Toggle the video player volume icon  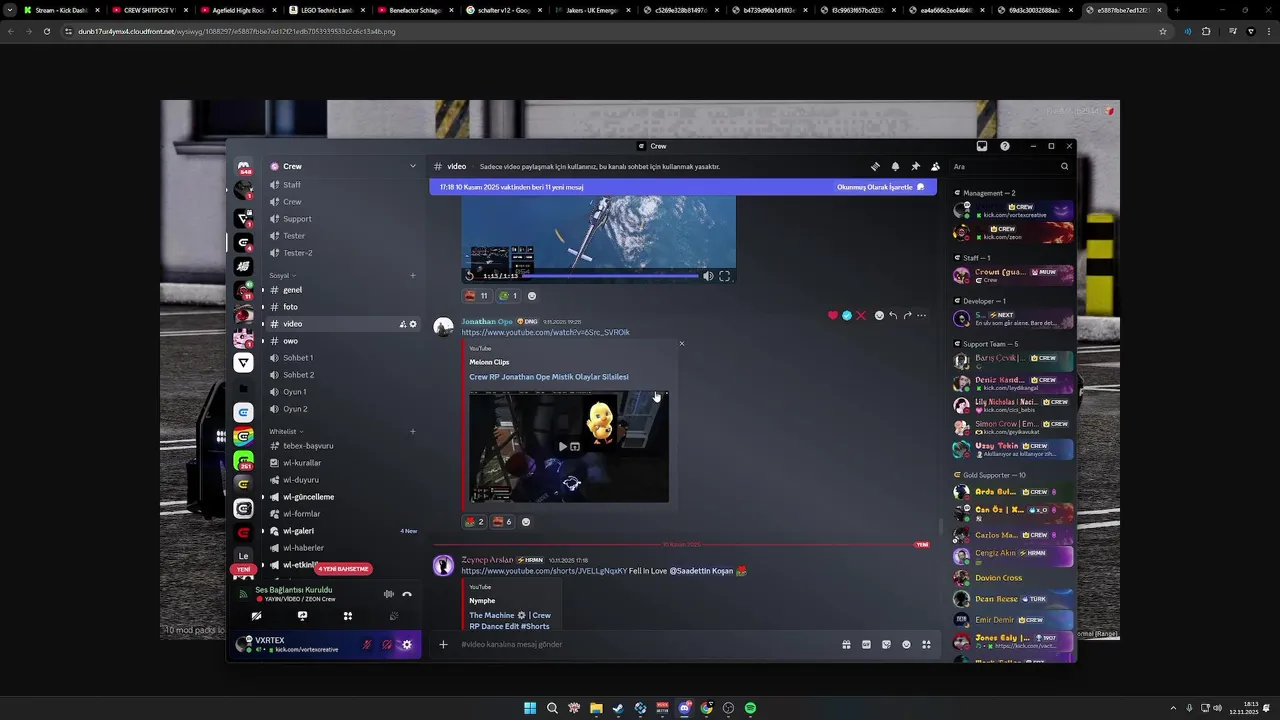point(708,276)
